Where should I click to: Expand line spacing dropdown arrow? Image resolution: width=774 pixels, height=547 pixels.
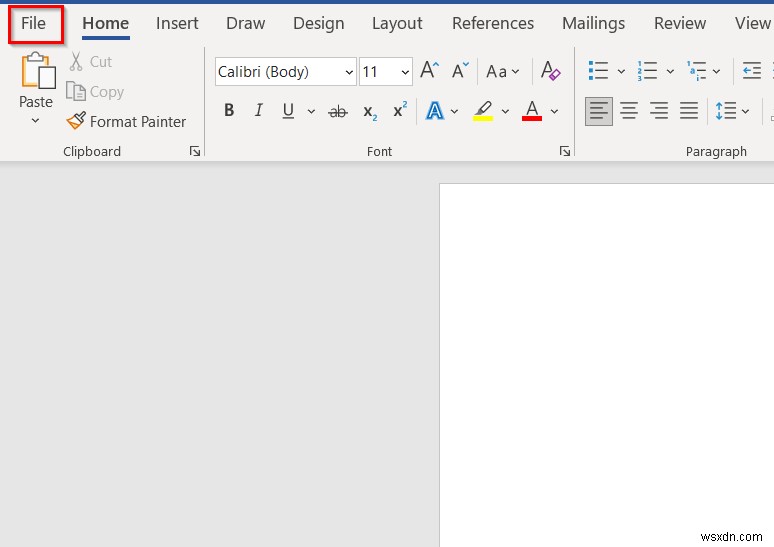tap(745, 112)
